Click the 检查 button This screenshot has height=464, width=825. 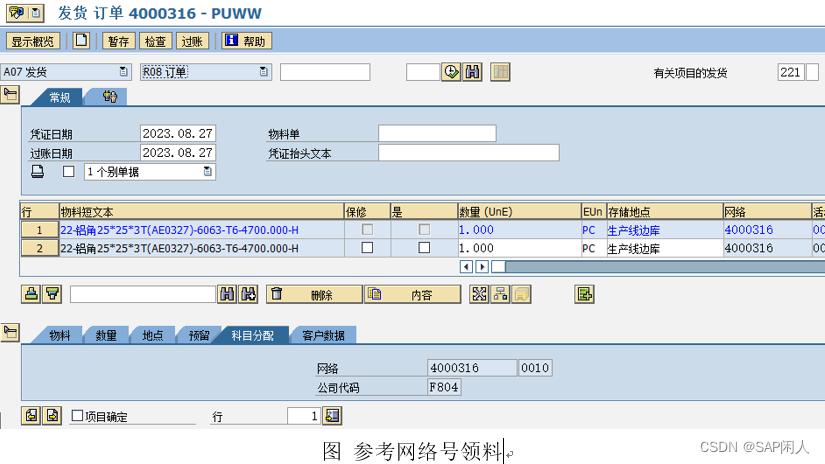click(155, 41)
